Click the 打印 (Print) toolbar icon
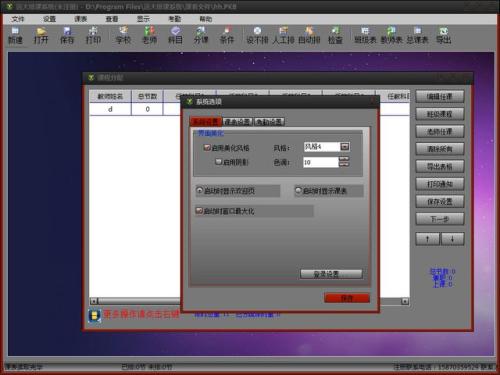This screenshot has width=500, height=375. (93, 36)
